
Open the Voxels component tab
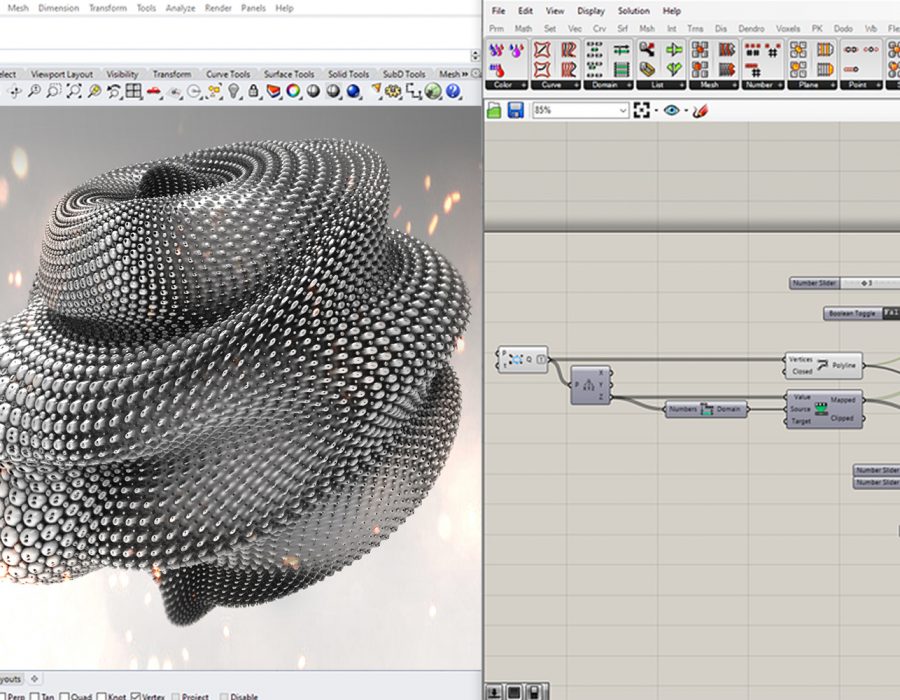pos(788,28)
